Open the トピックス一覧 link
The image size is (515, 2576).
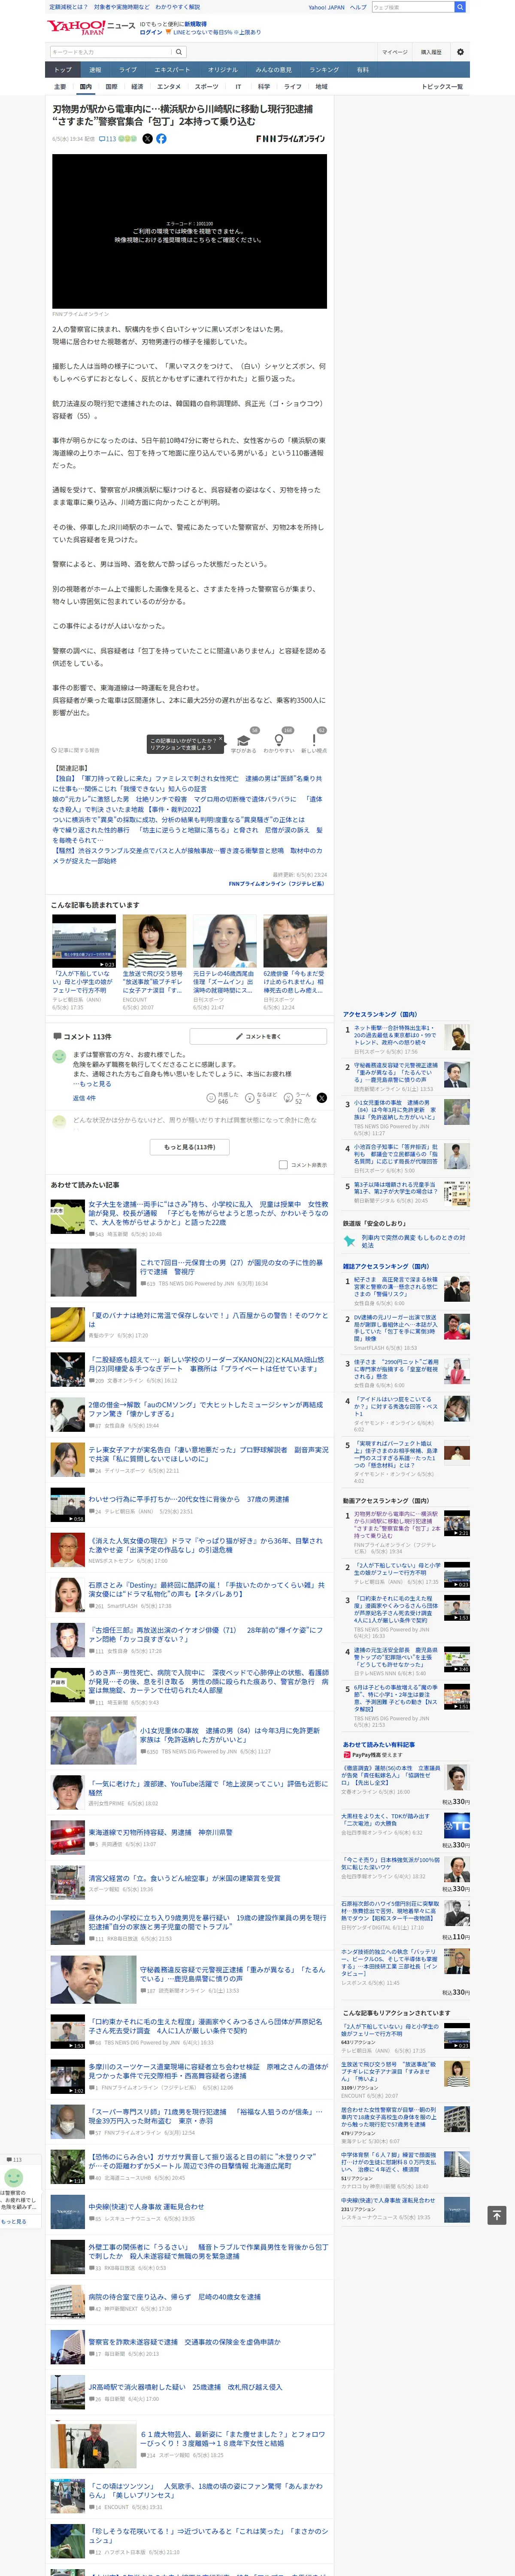click(x=442, y=87)
